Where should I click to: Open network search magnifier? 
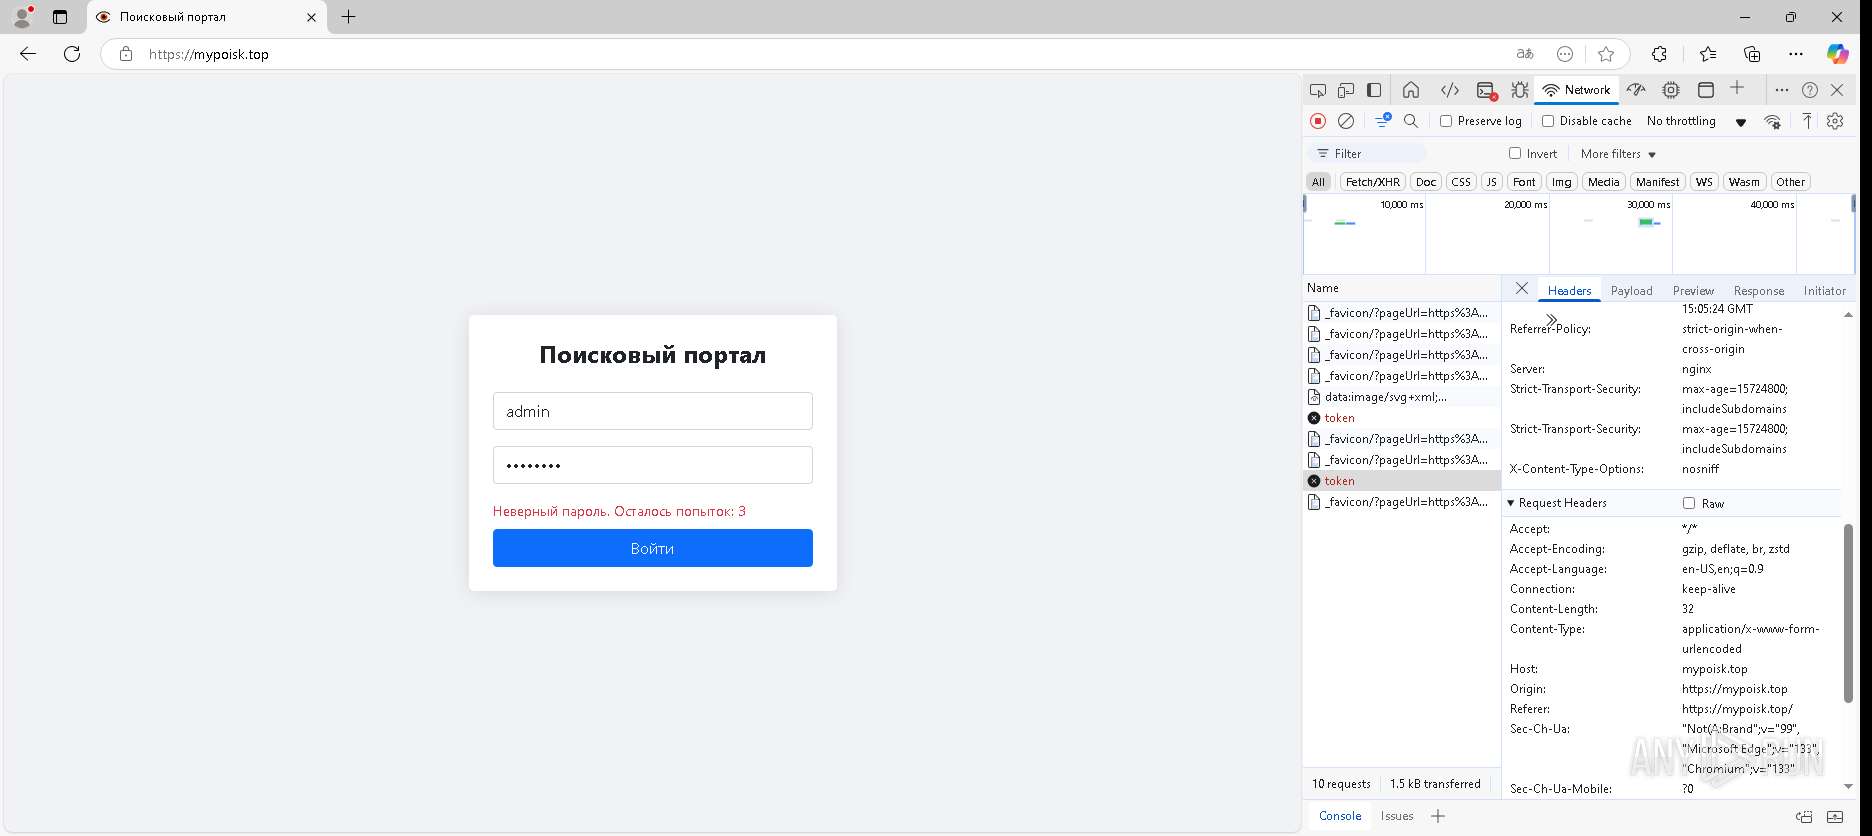tap(1411, 121)
